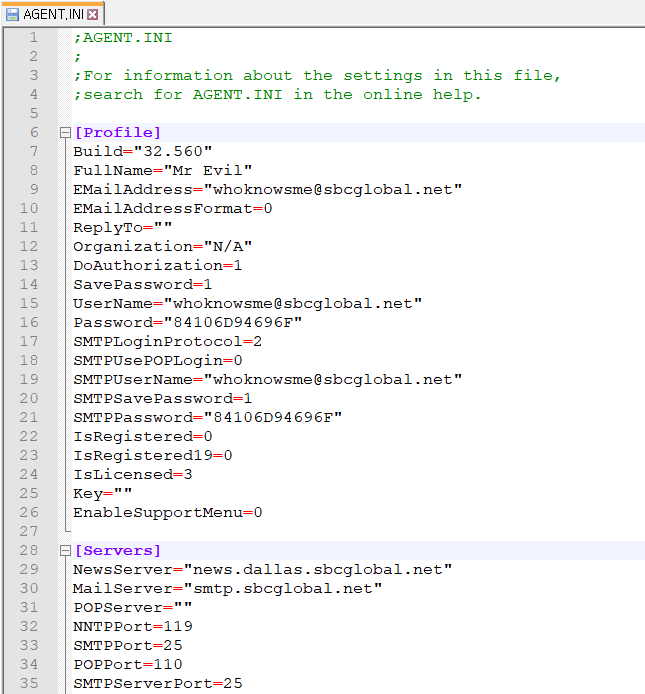Click the ";For information about the settings" comment
The height and width of the screenshot is (694, 645).
coord(317,76)
